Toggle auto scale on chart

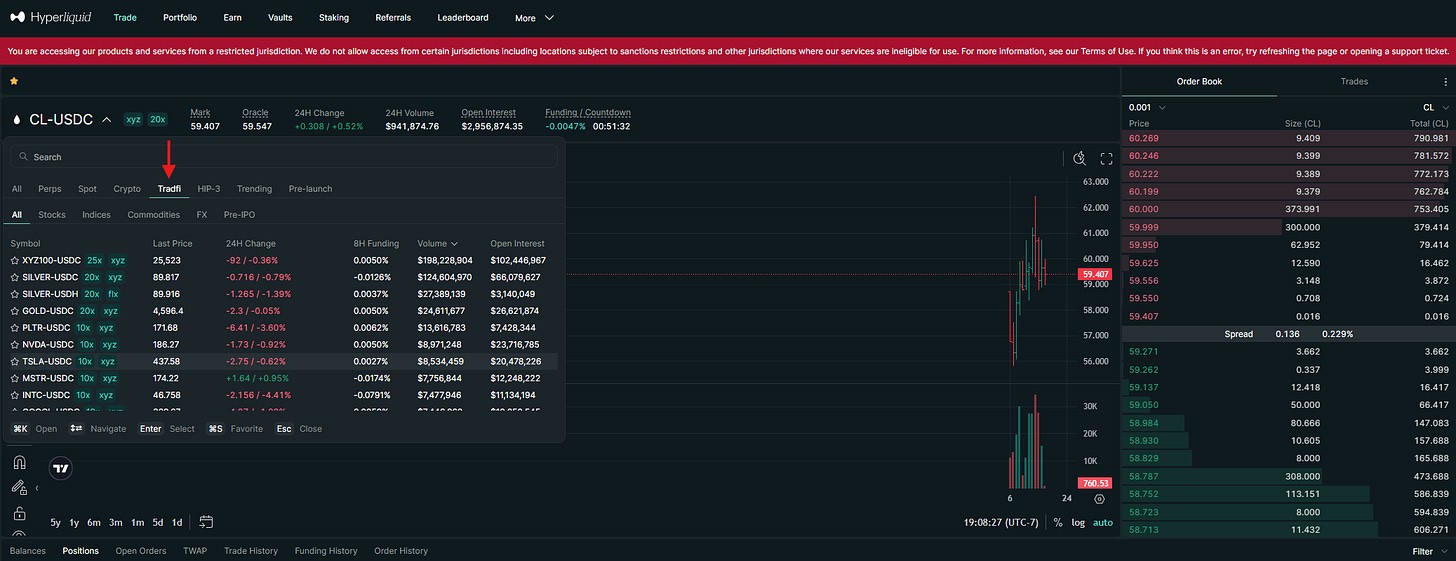(x=1102, y=522)
